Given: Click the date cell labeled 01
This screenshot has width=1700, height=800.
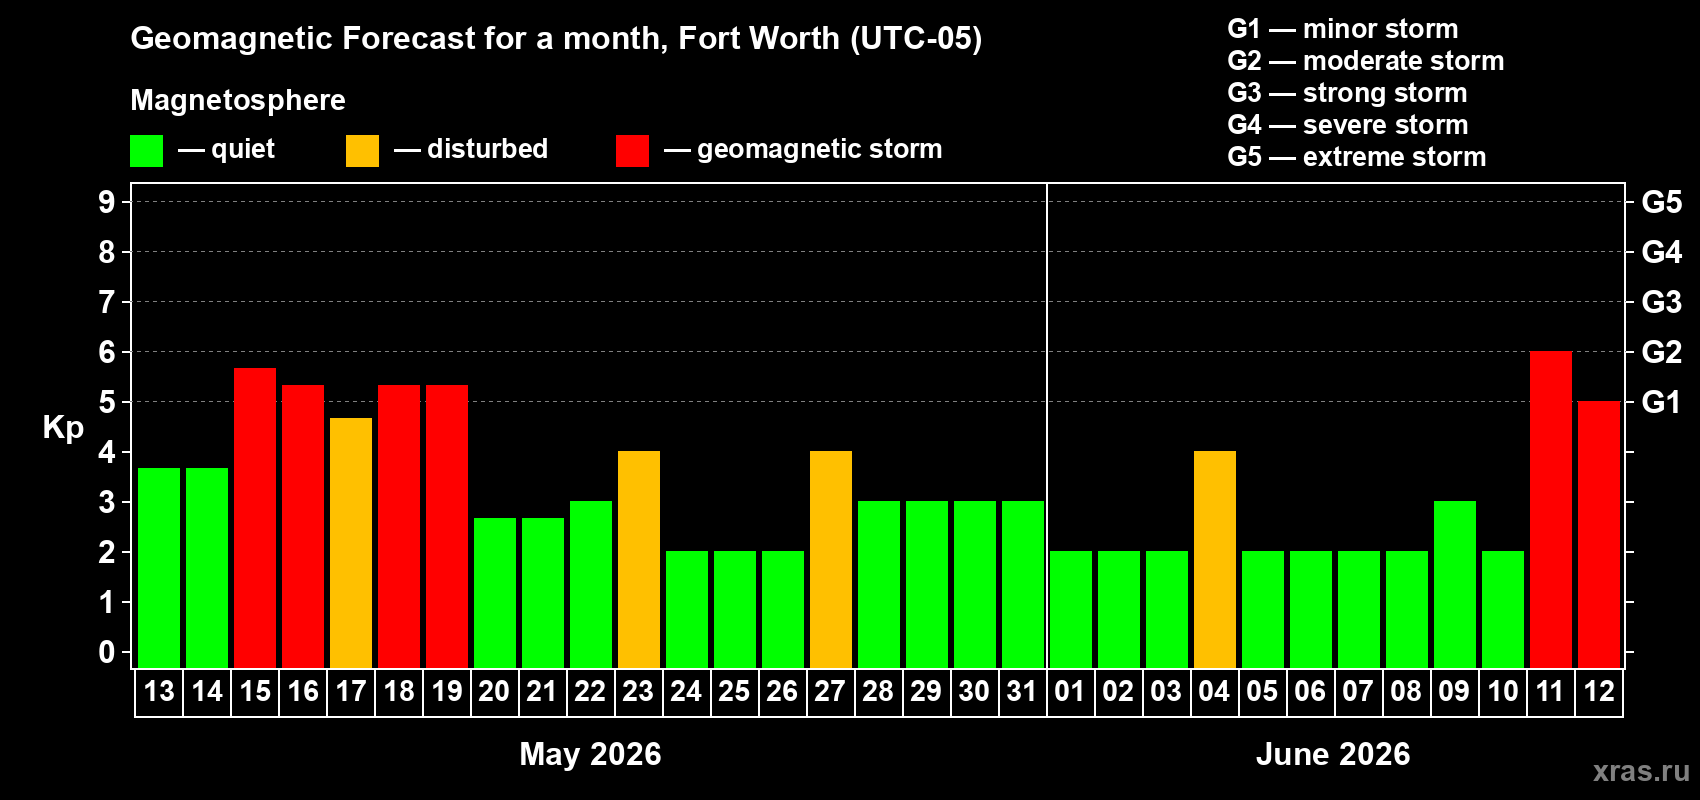Looking at the screenshot, I should 1071,692.
